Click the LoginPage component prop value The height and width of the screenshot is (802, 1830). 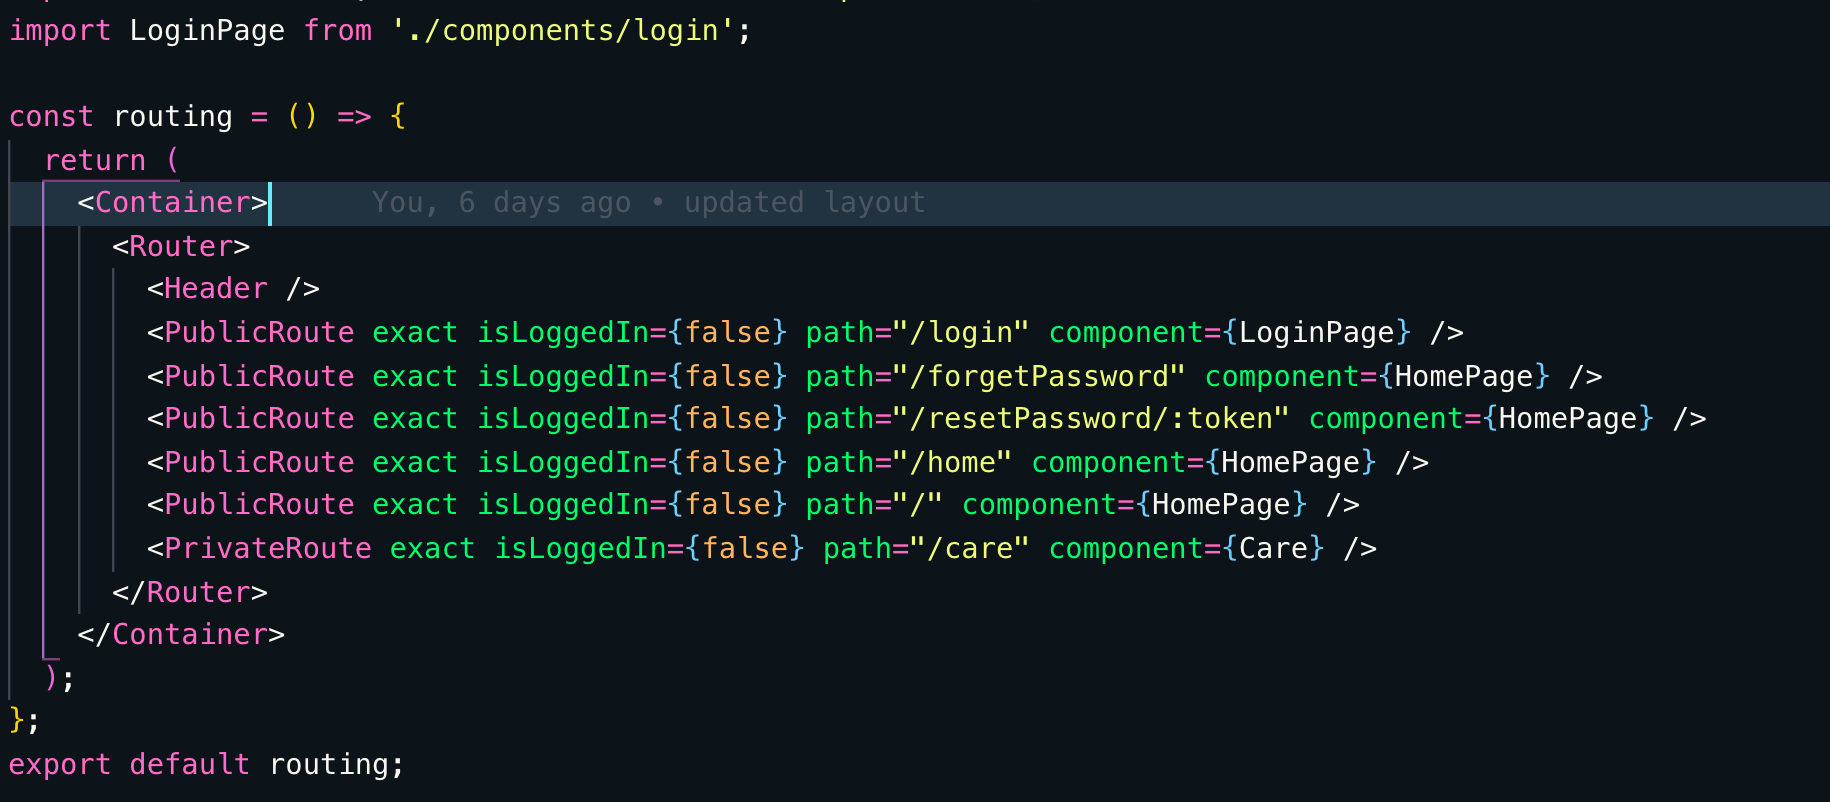click(1316, 332)
